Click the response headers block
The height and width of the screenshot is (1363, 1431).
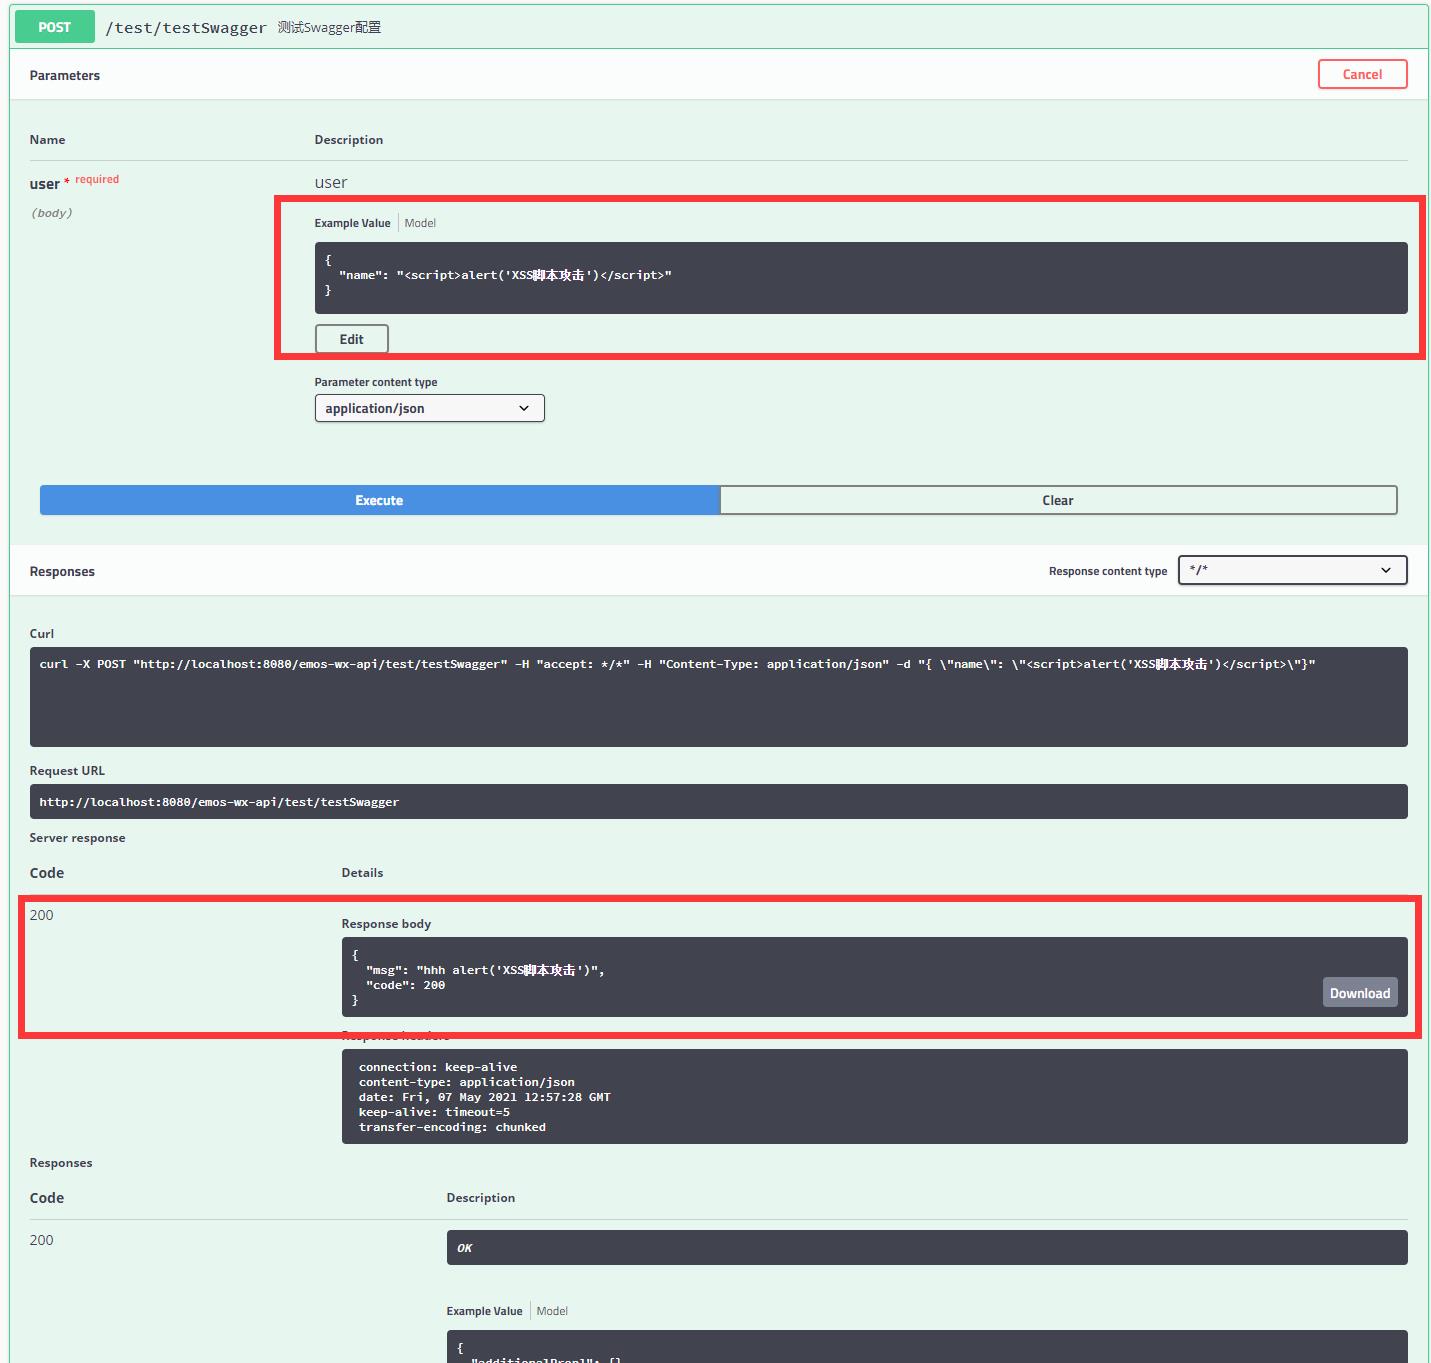(874, 1096)
